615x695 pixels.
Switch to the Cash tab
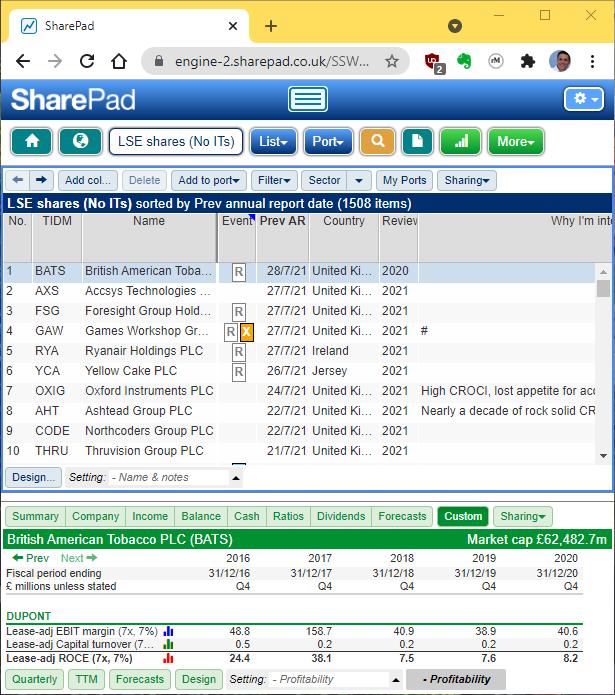247,516
